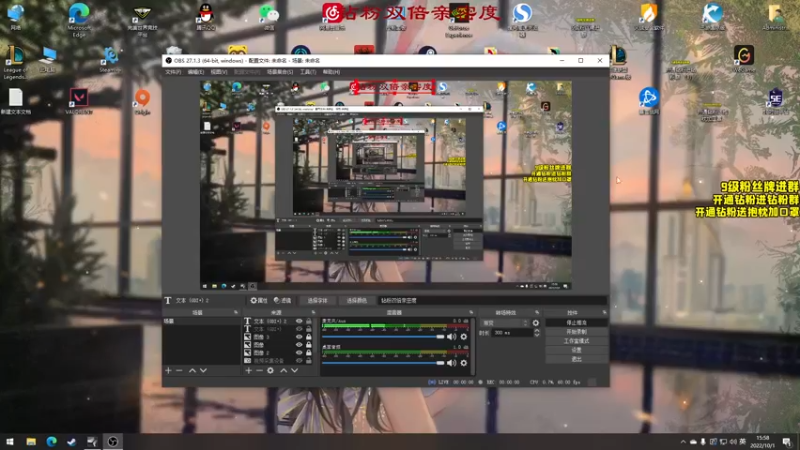Open the 编辑(E) menu in OBS
800x450 pixels.
196,72
